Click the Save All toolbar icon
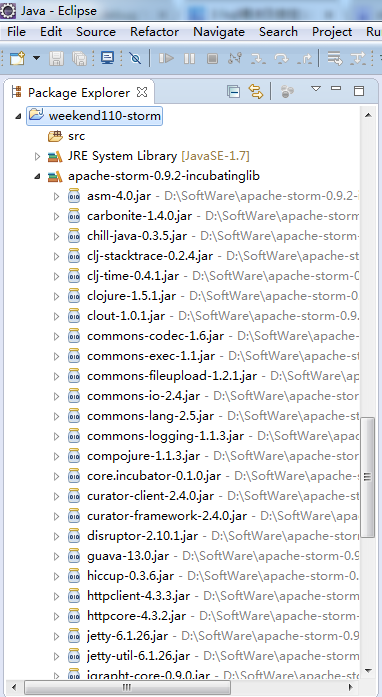Screen dimensions: 382x697 (x=79, y=58)
